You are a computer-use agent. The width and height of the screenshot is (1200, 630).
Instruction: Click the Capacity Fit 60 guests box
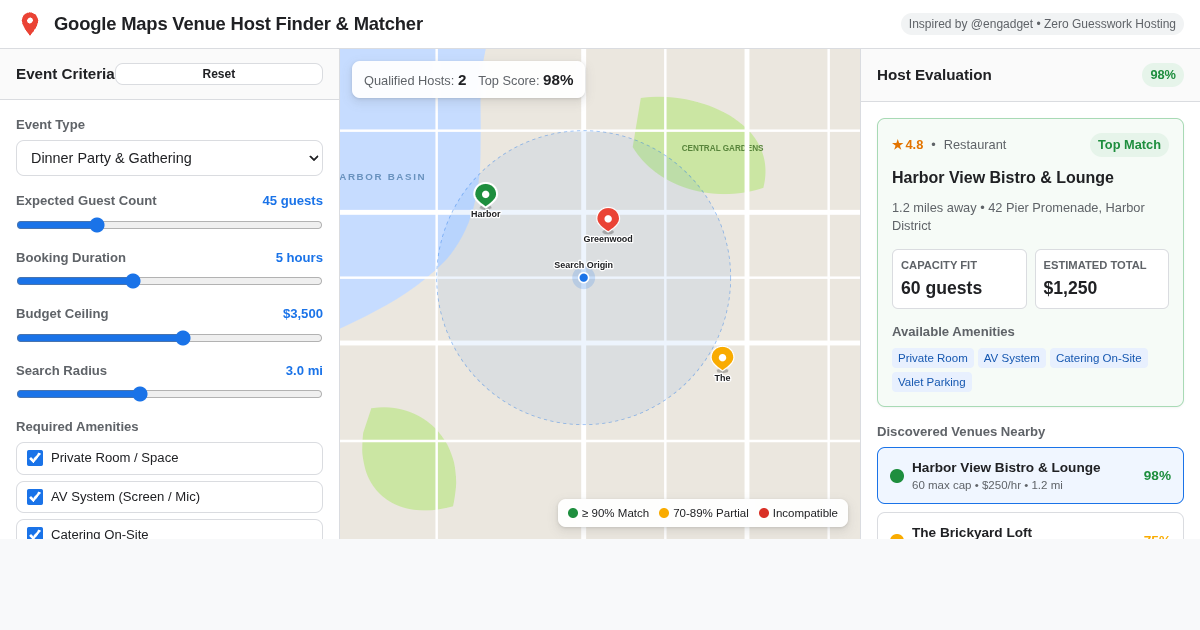959,279
